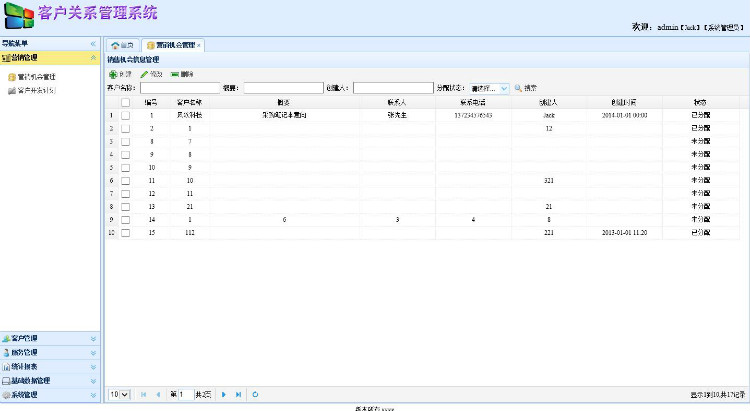The image size is (750, 411).
Task: Click the 联系电话 column header
Action: click(473, 102)
